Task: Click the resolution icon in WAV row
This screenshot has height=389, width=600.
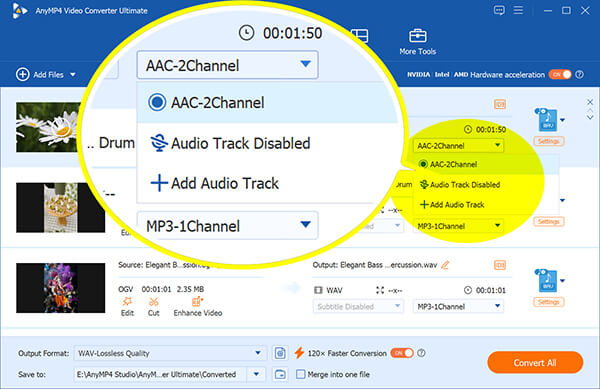Action: click(x=380, y=290)
